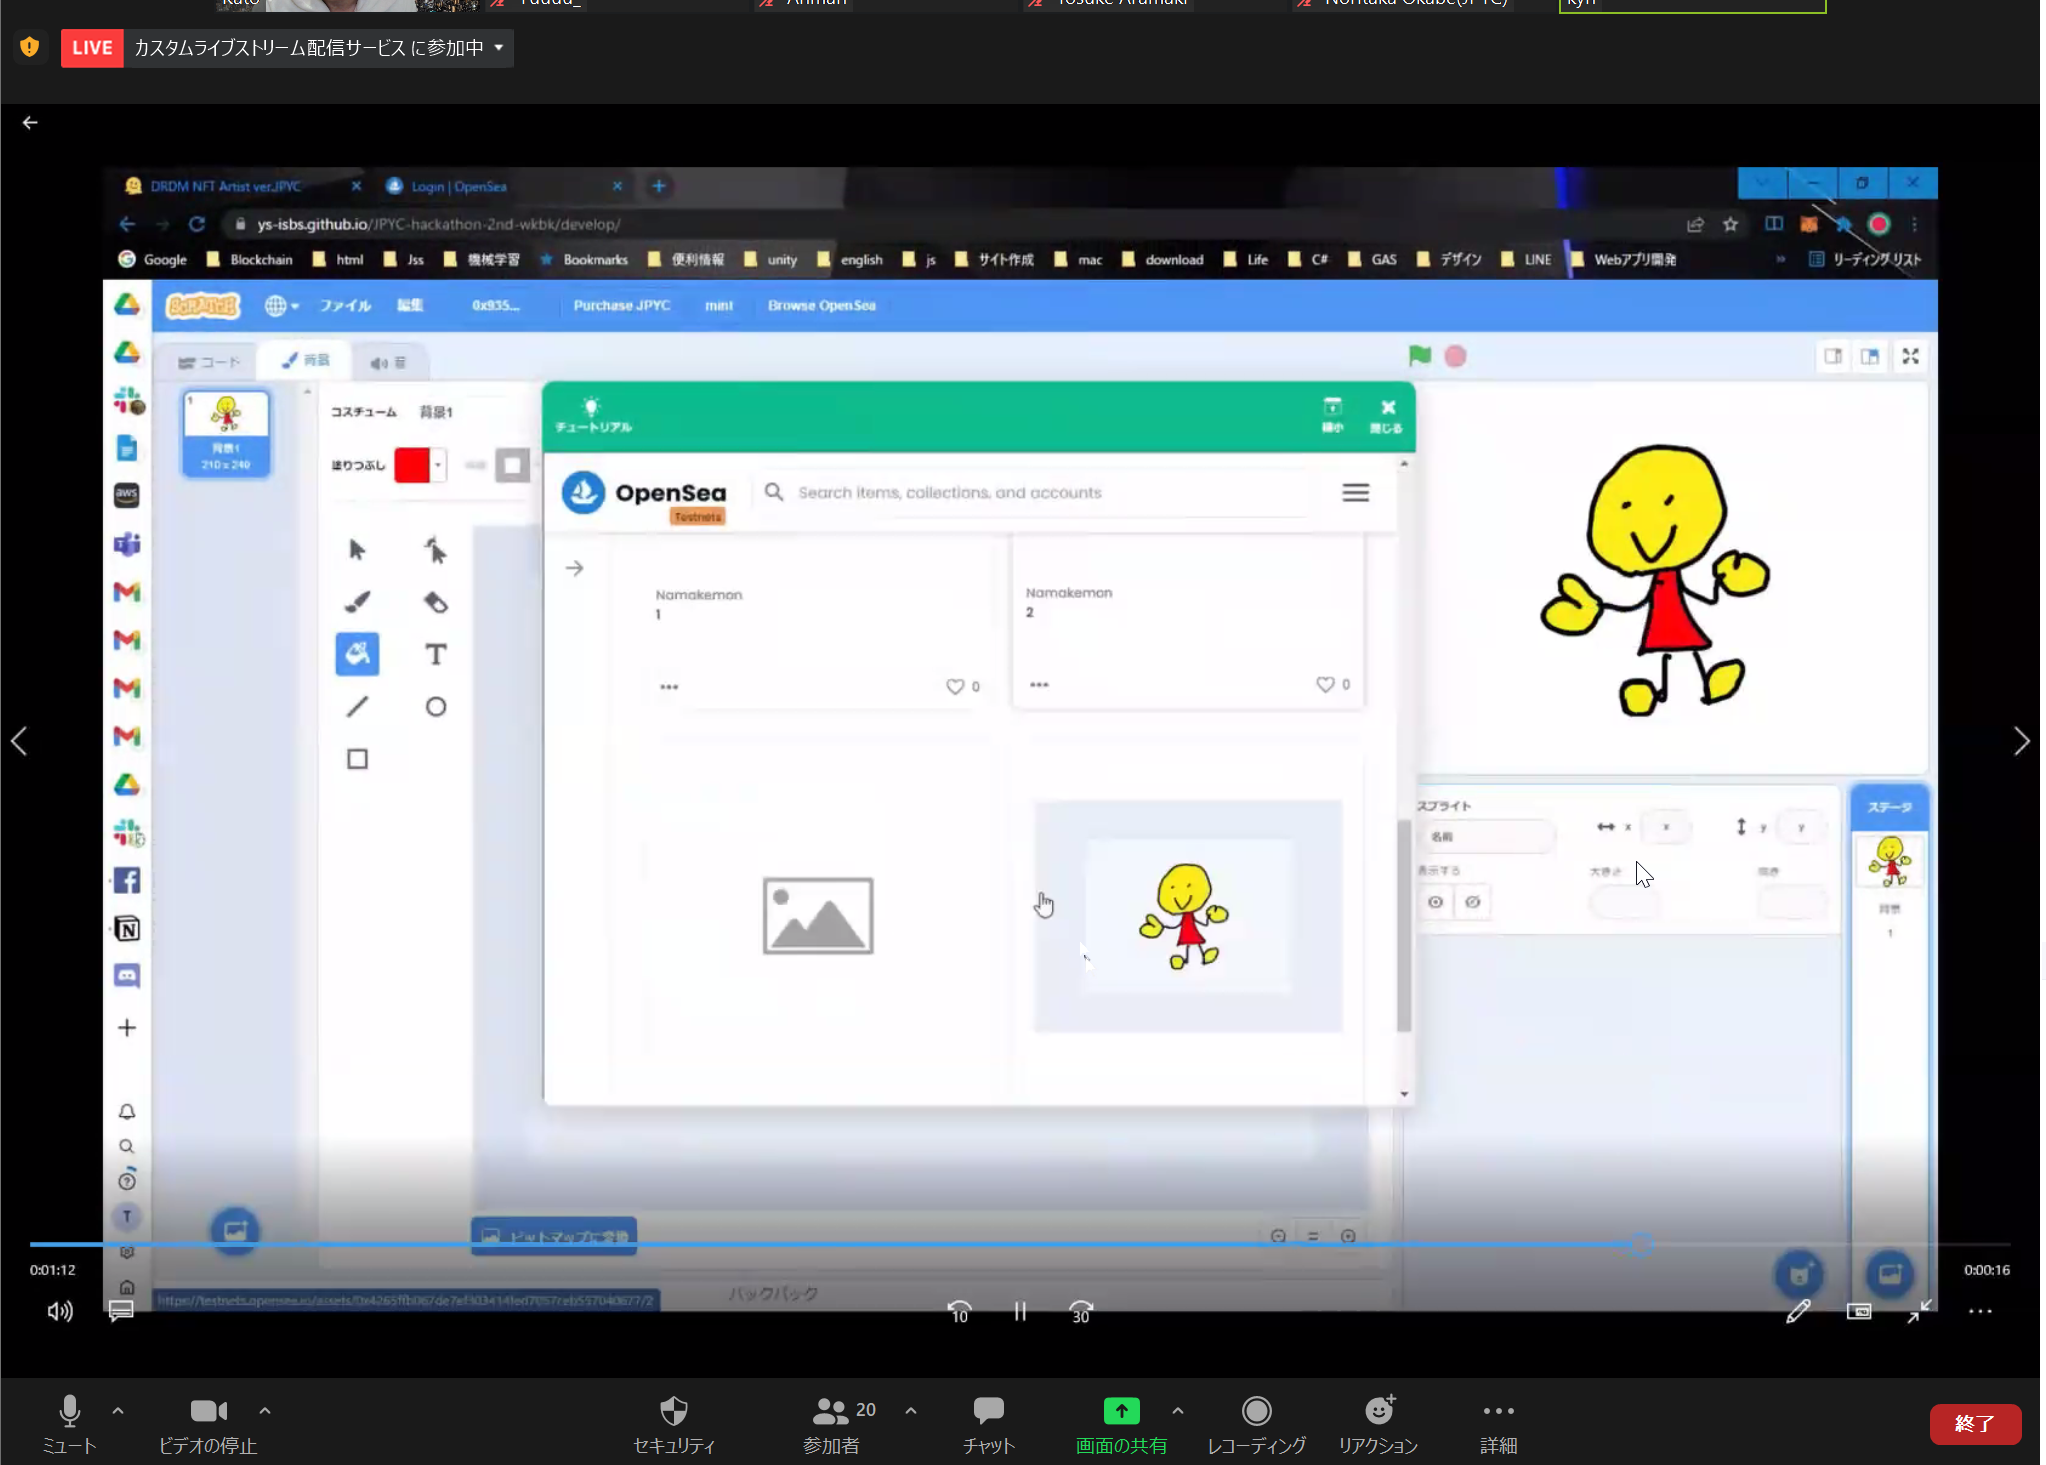
Task: Click the reactions smiley icon
Action: [1379, 1411]
